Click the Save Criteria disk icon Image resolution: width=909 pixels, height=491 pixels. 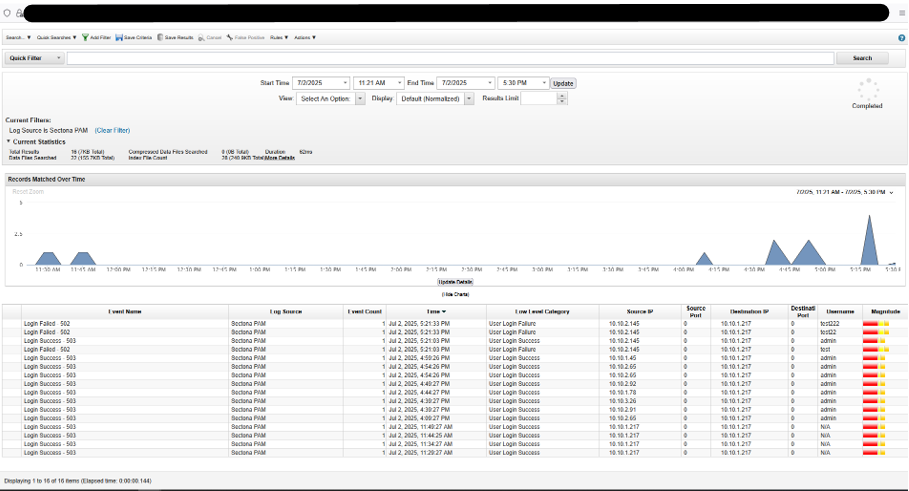119,37
